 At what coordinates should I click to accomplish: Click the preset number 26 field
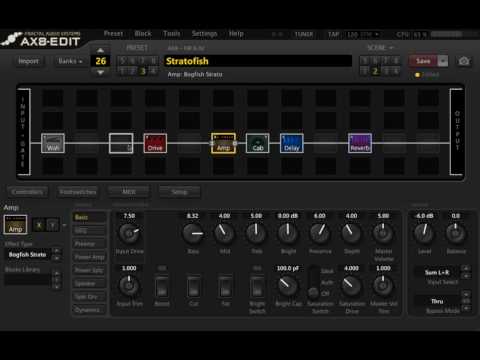pos(100,61)
